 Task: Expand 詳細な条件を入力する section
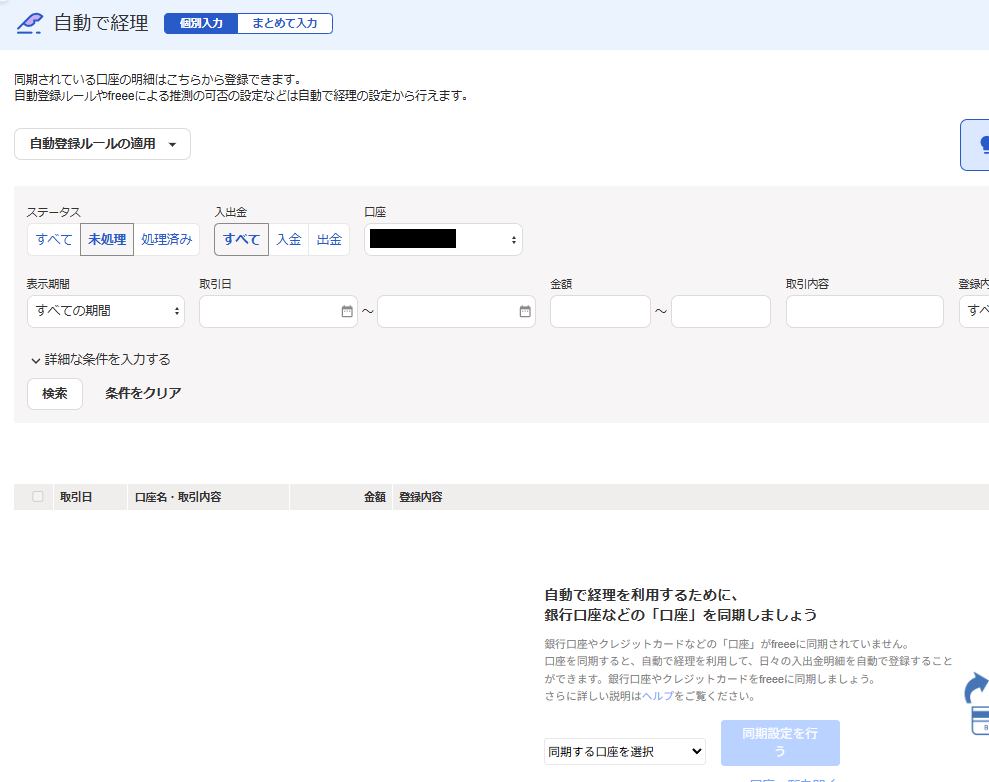100,359
